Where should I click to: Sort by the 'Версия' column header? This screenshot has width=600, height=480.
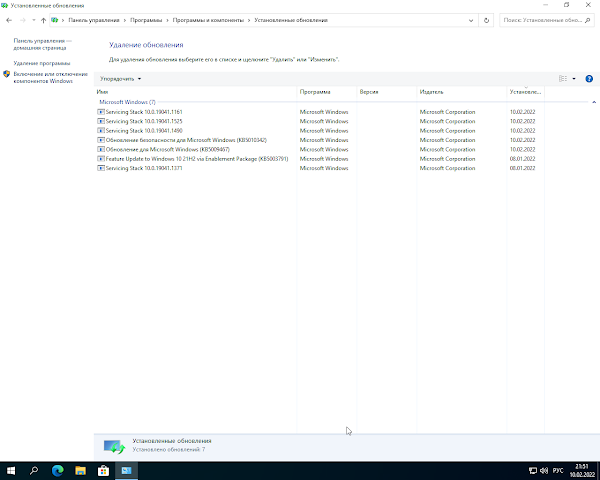tap(386, 92)
